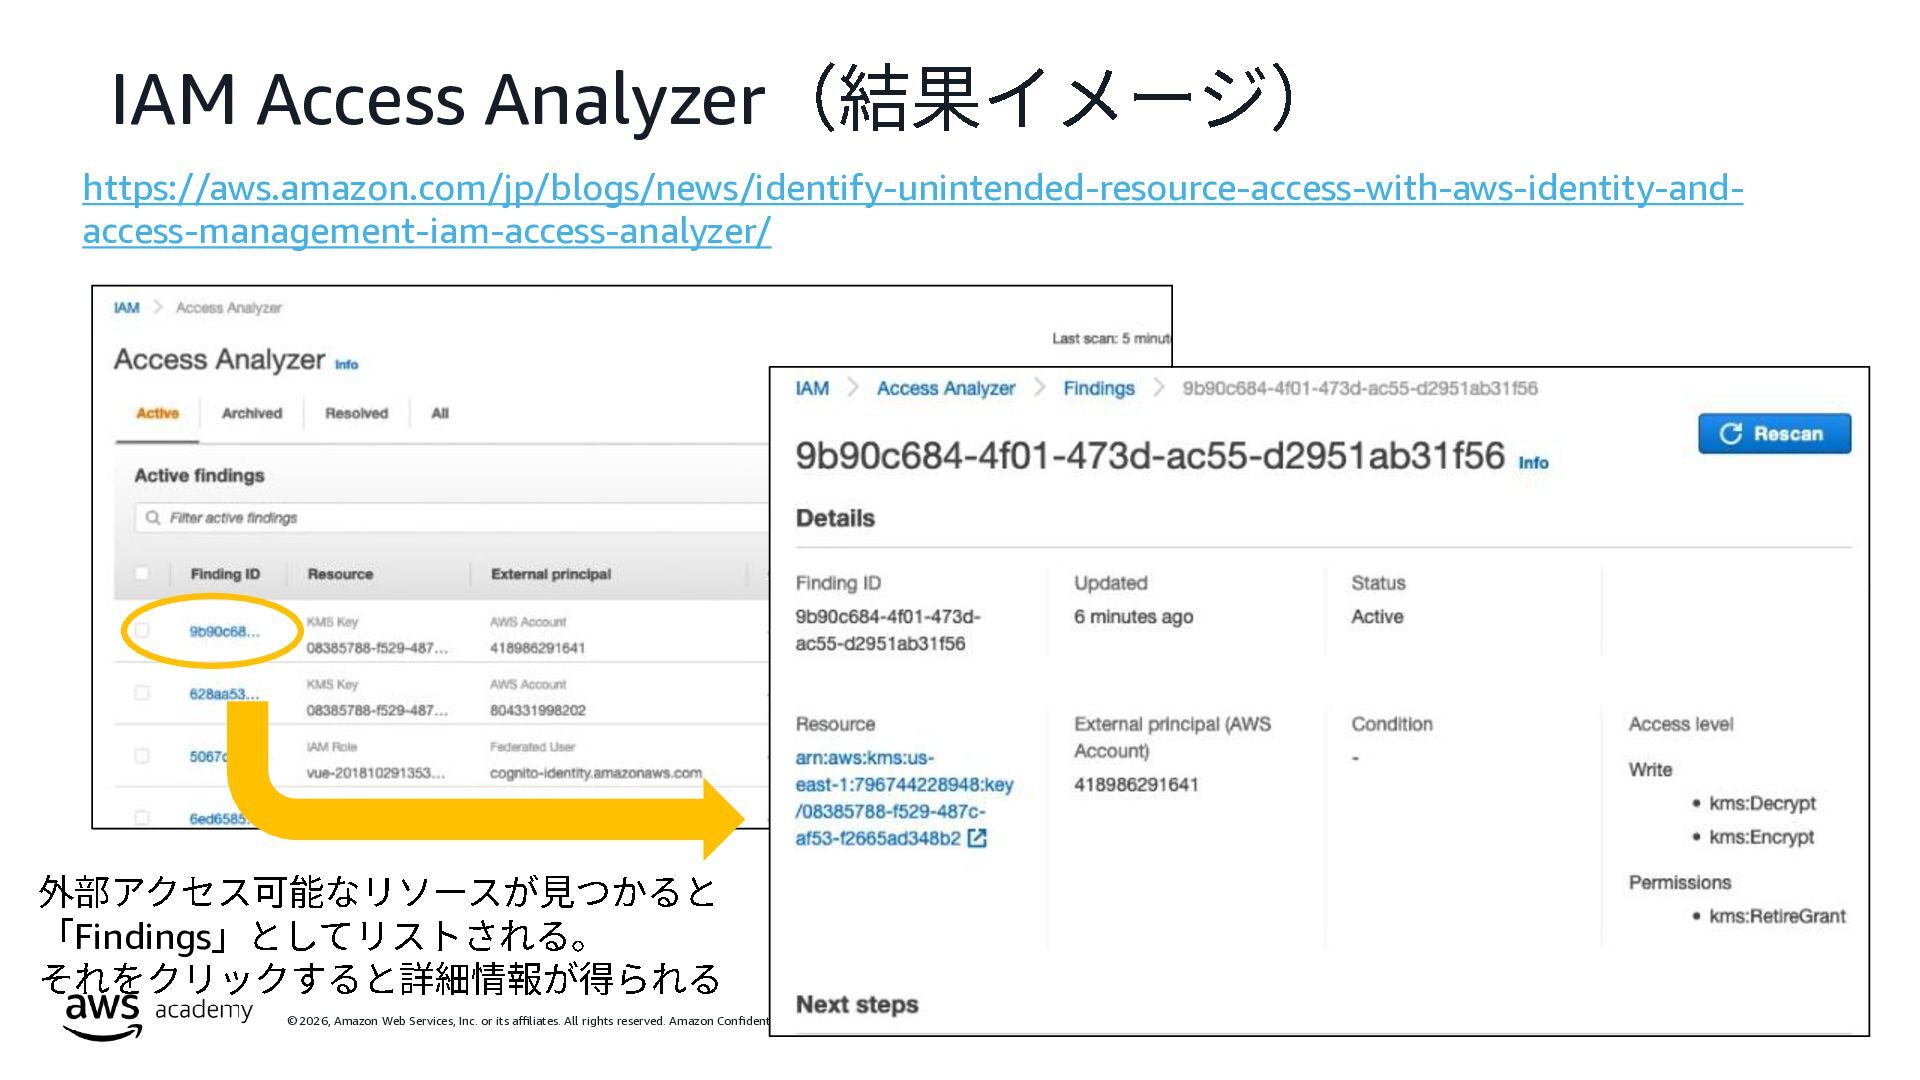Click the search magnifier icon in the filter box
Image resolution: width=1920 pixels, height=1080 pixels.
coord(153,517)
